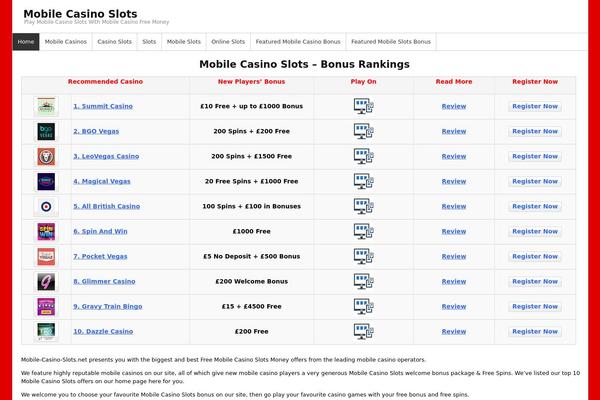The height and width of the screenshot is (400, 600).
Task: Open the 4. Magical Vegas link
Action: pos(102,181)
